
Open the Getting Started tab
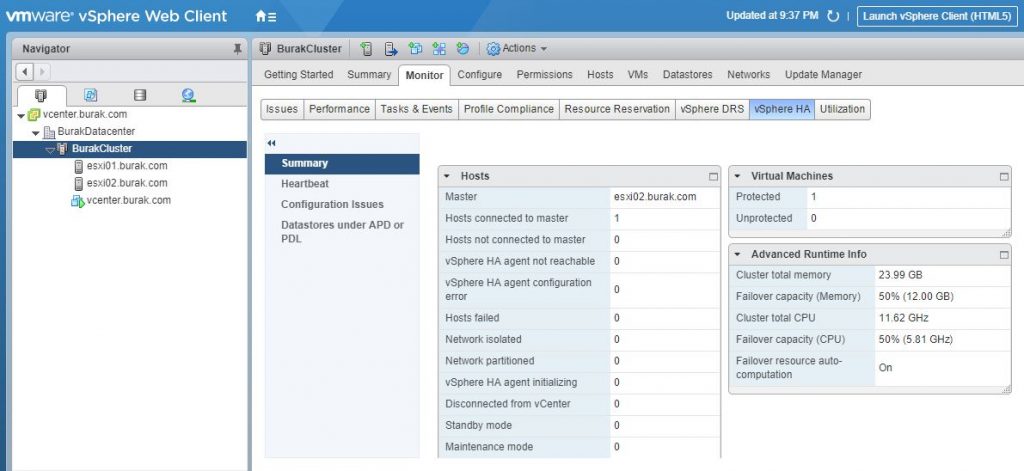pos(298,74)
